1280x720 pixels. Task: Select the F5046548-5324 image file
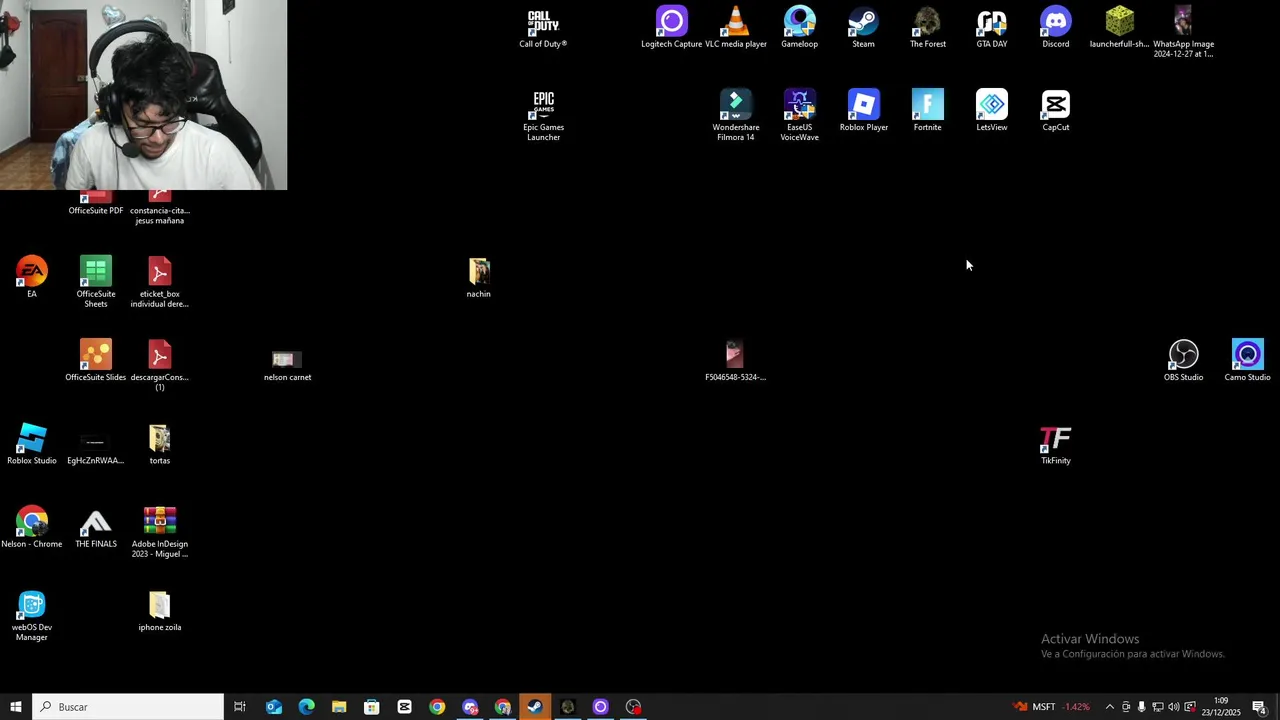coord(735,360)
